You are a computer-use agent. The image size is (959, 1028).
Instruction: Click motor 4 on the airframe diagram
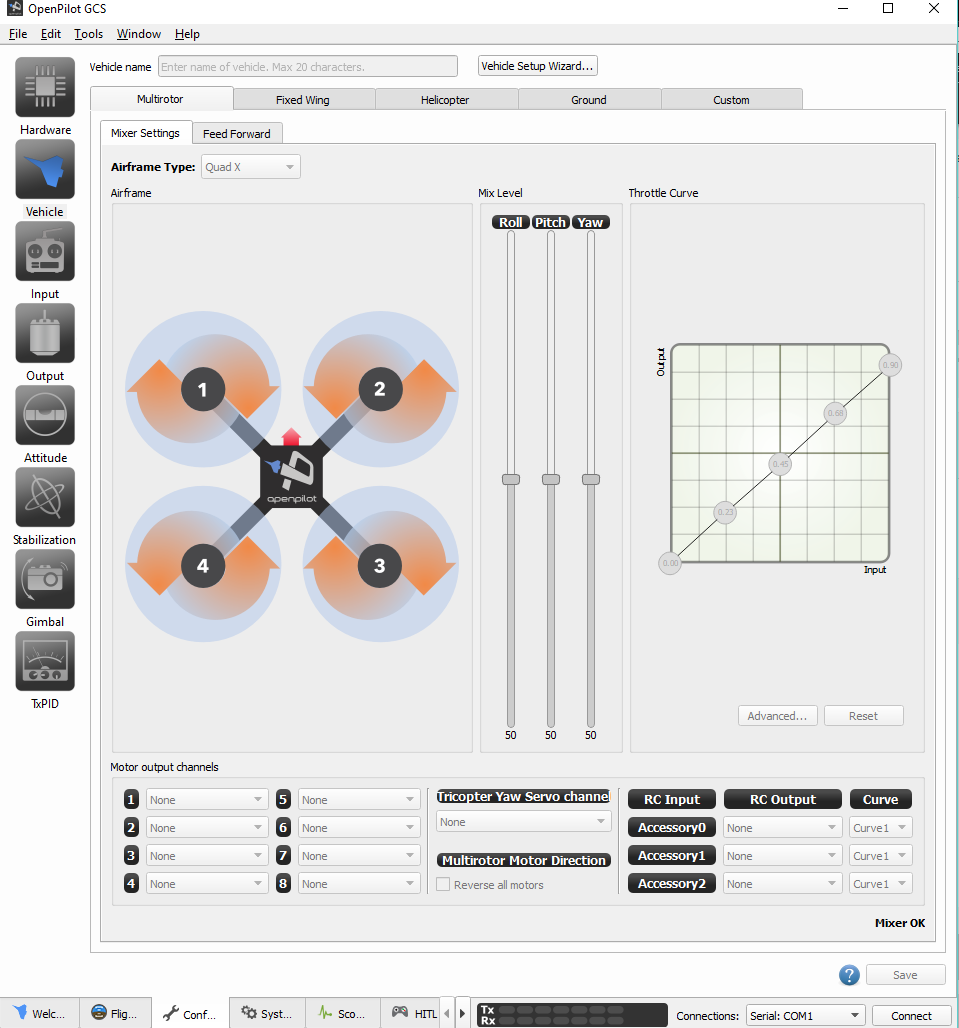pos(203,566)
